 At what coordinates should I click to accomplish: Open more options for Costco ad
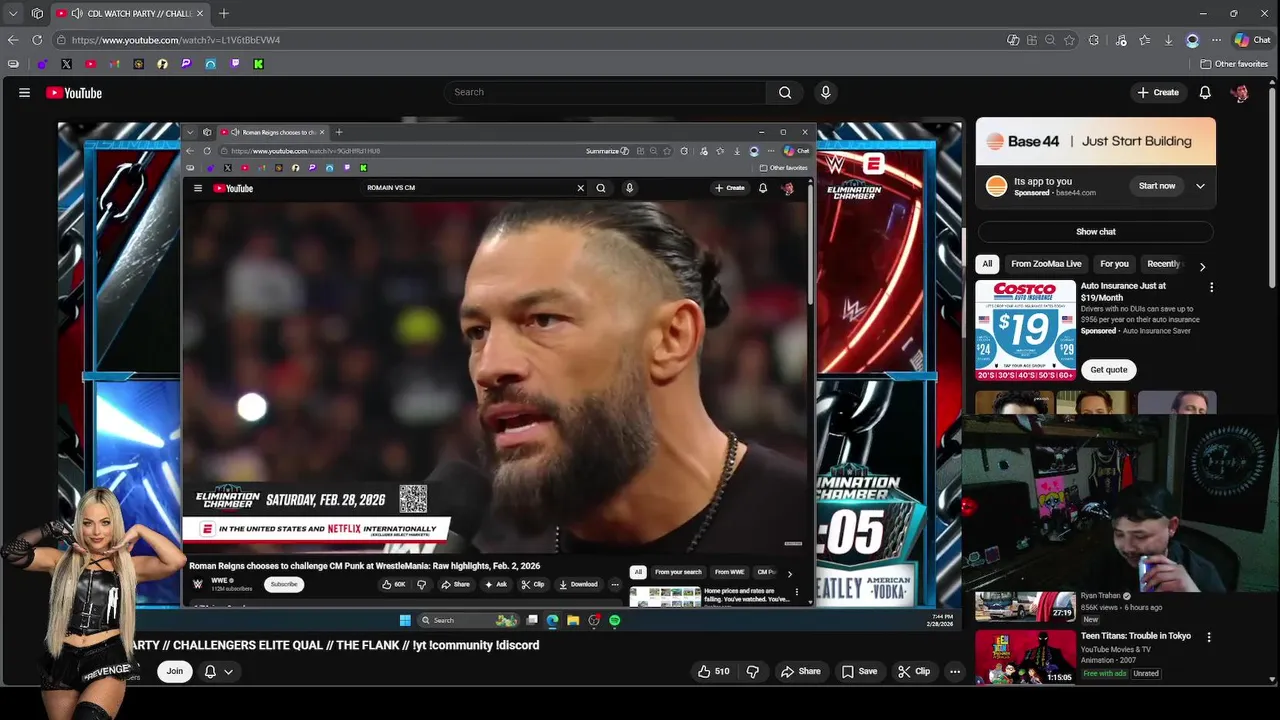[1211, 287]
